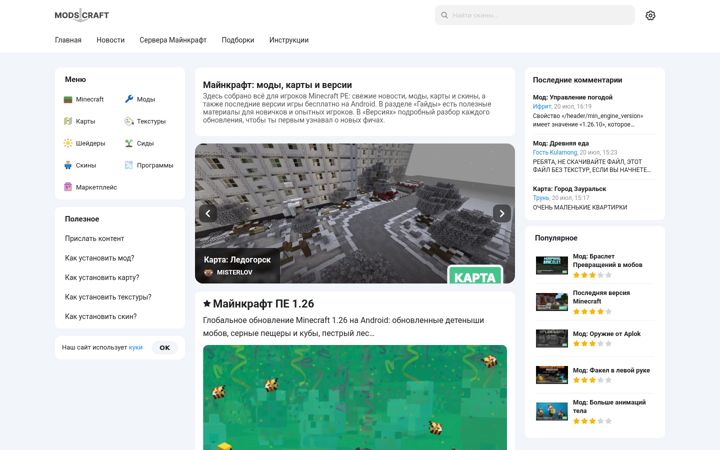This screenshot has height=450, width=720.
Task: Click the Шейдеры sun icon
Action: coord(68,143)
